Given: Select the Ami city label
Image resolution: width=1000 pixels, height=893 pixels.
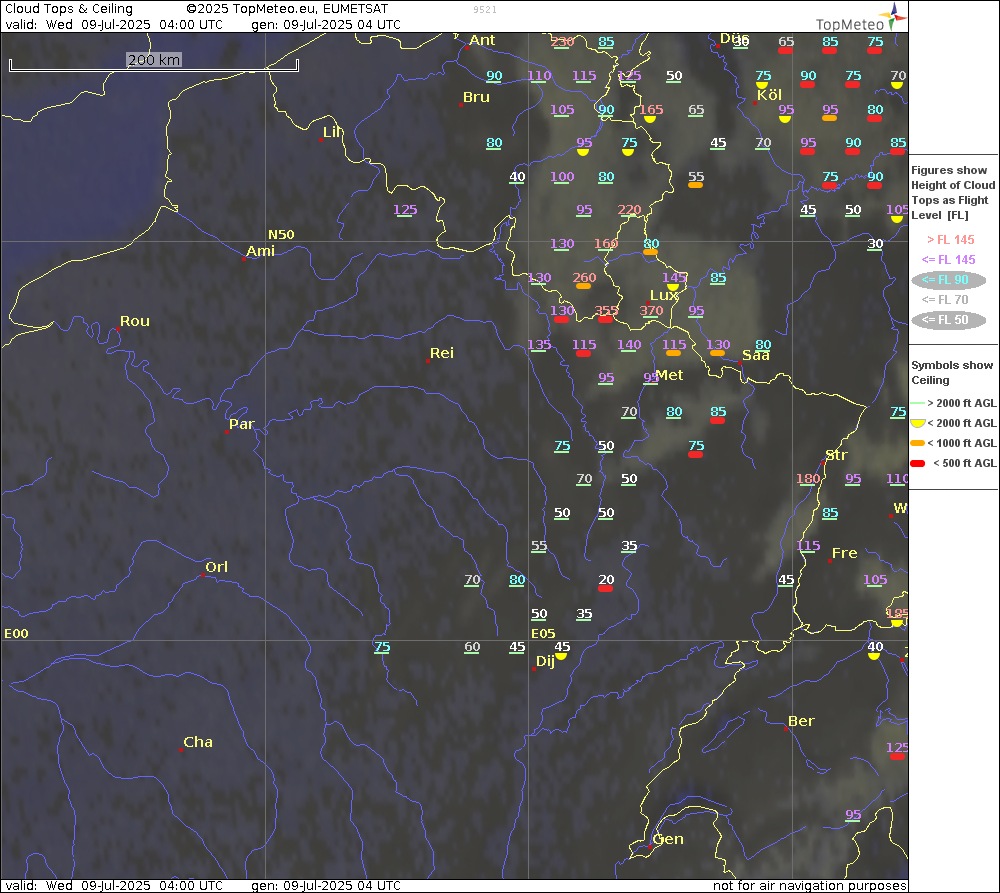Looking at the screenshot, I should (260, 251).
